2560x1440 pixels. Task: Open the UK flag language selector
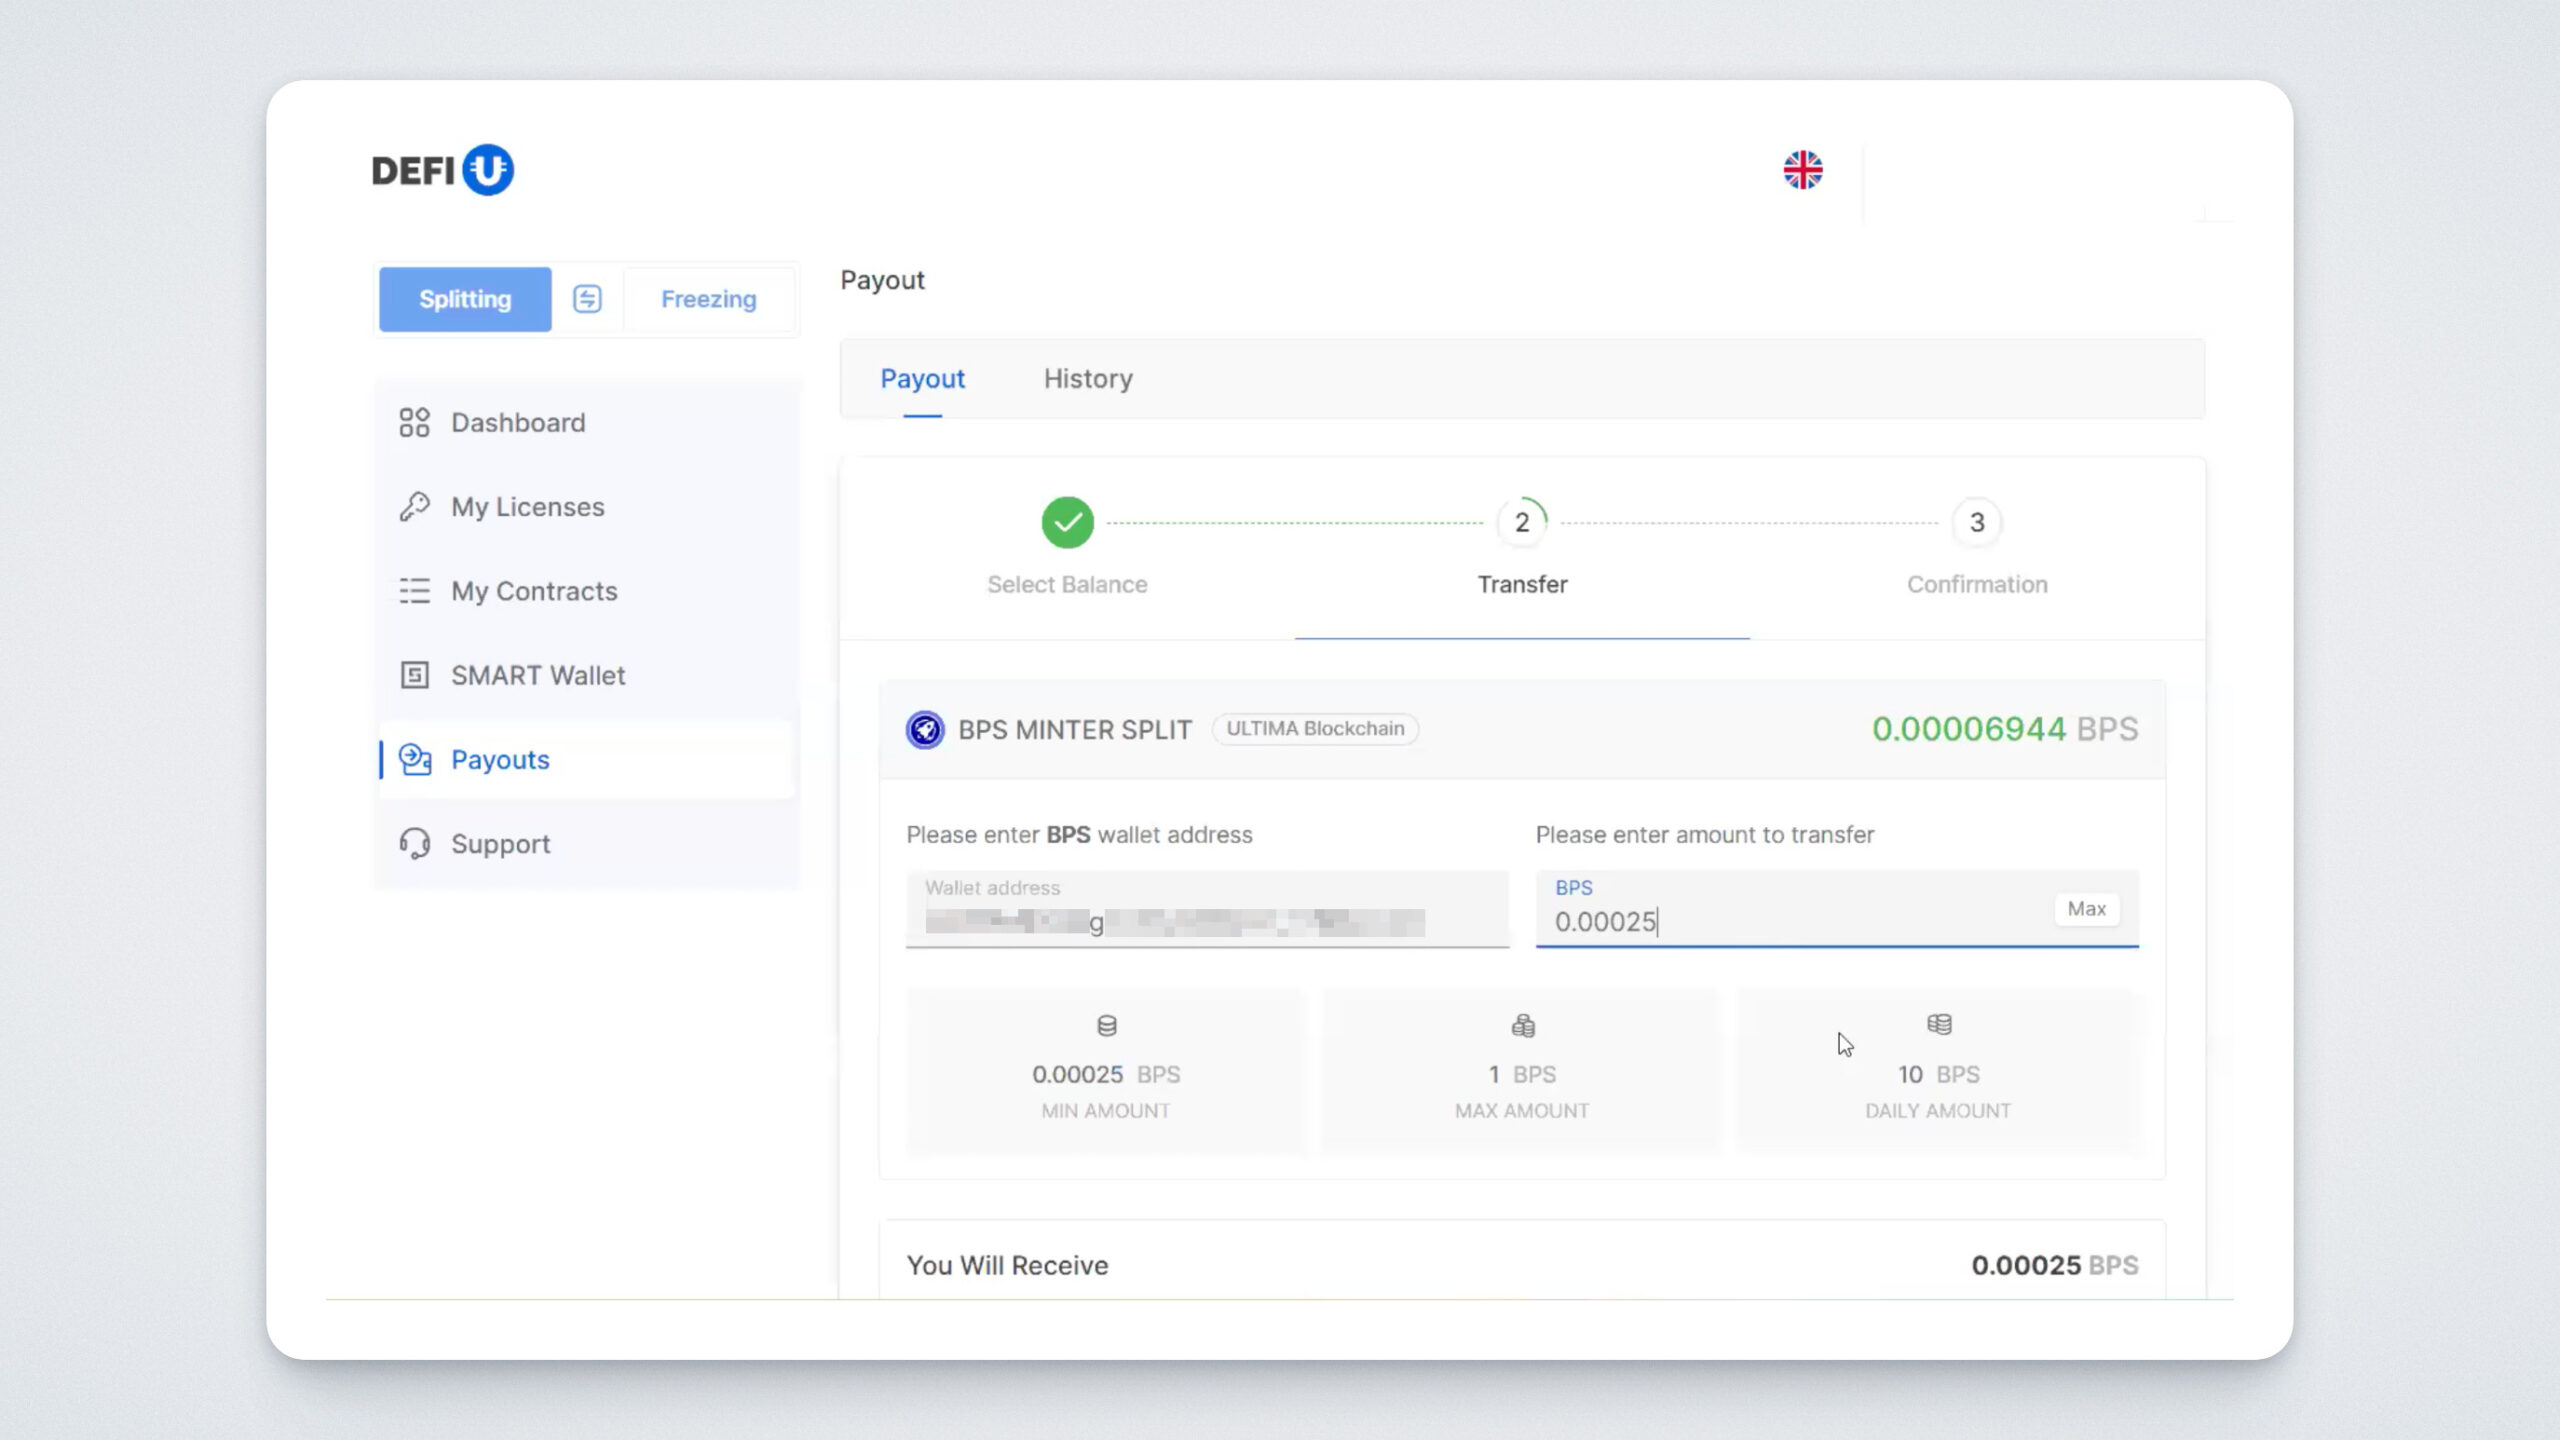click(1802, 170)
